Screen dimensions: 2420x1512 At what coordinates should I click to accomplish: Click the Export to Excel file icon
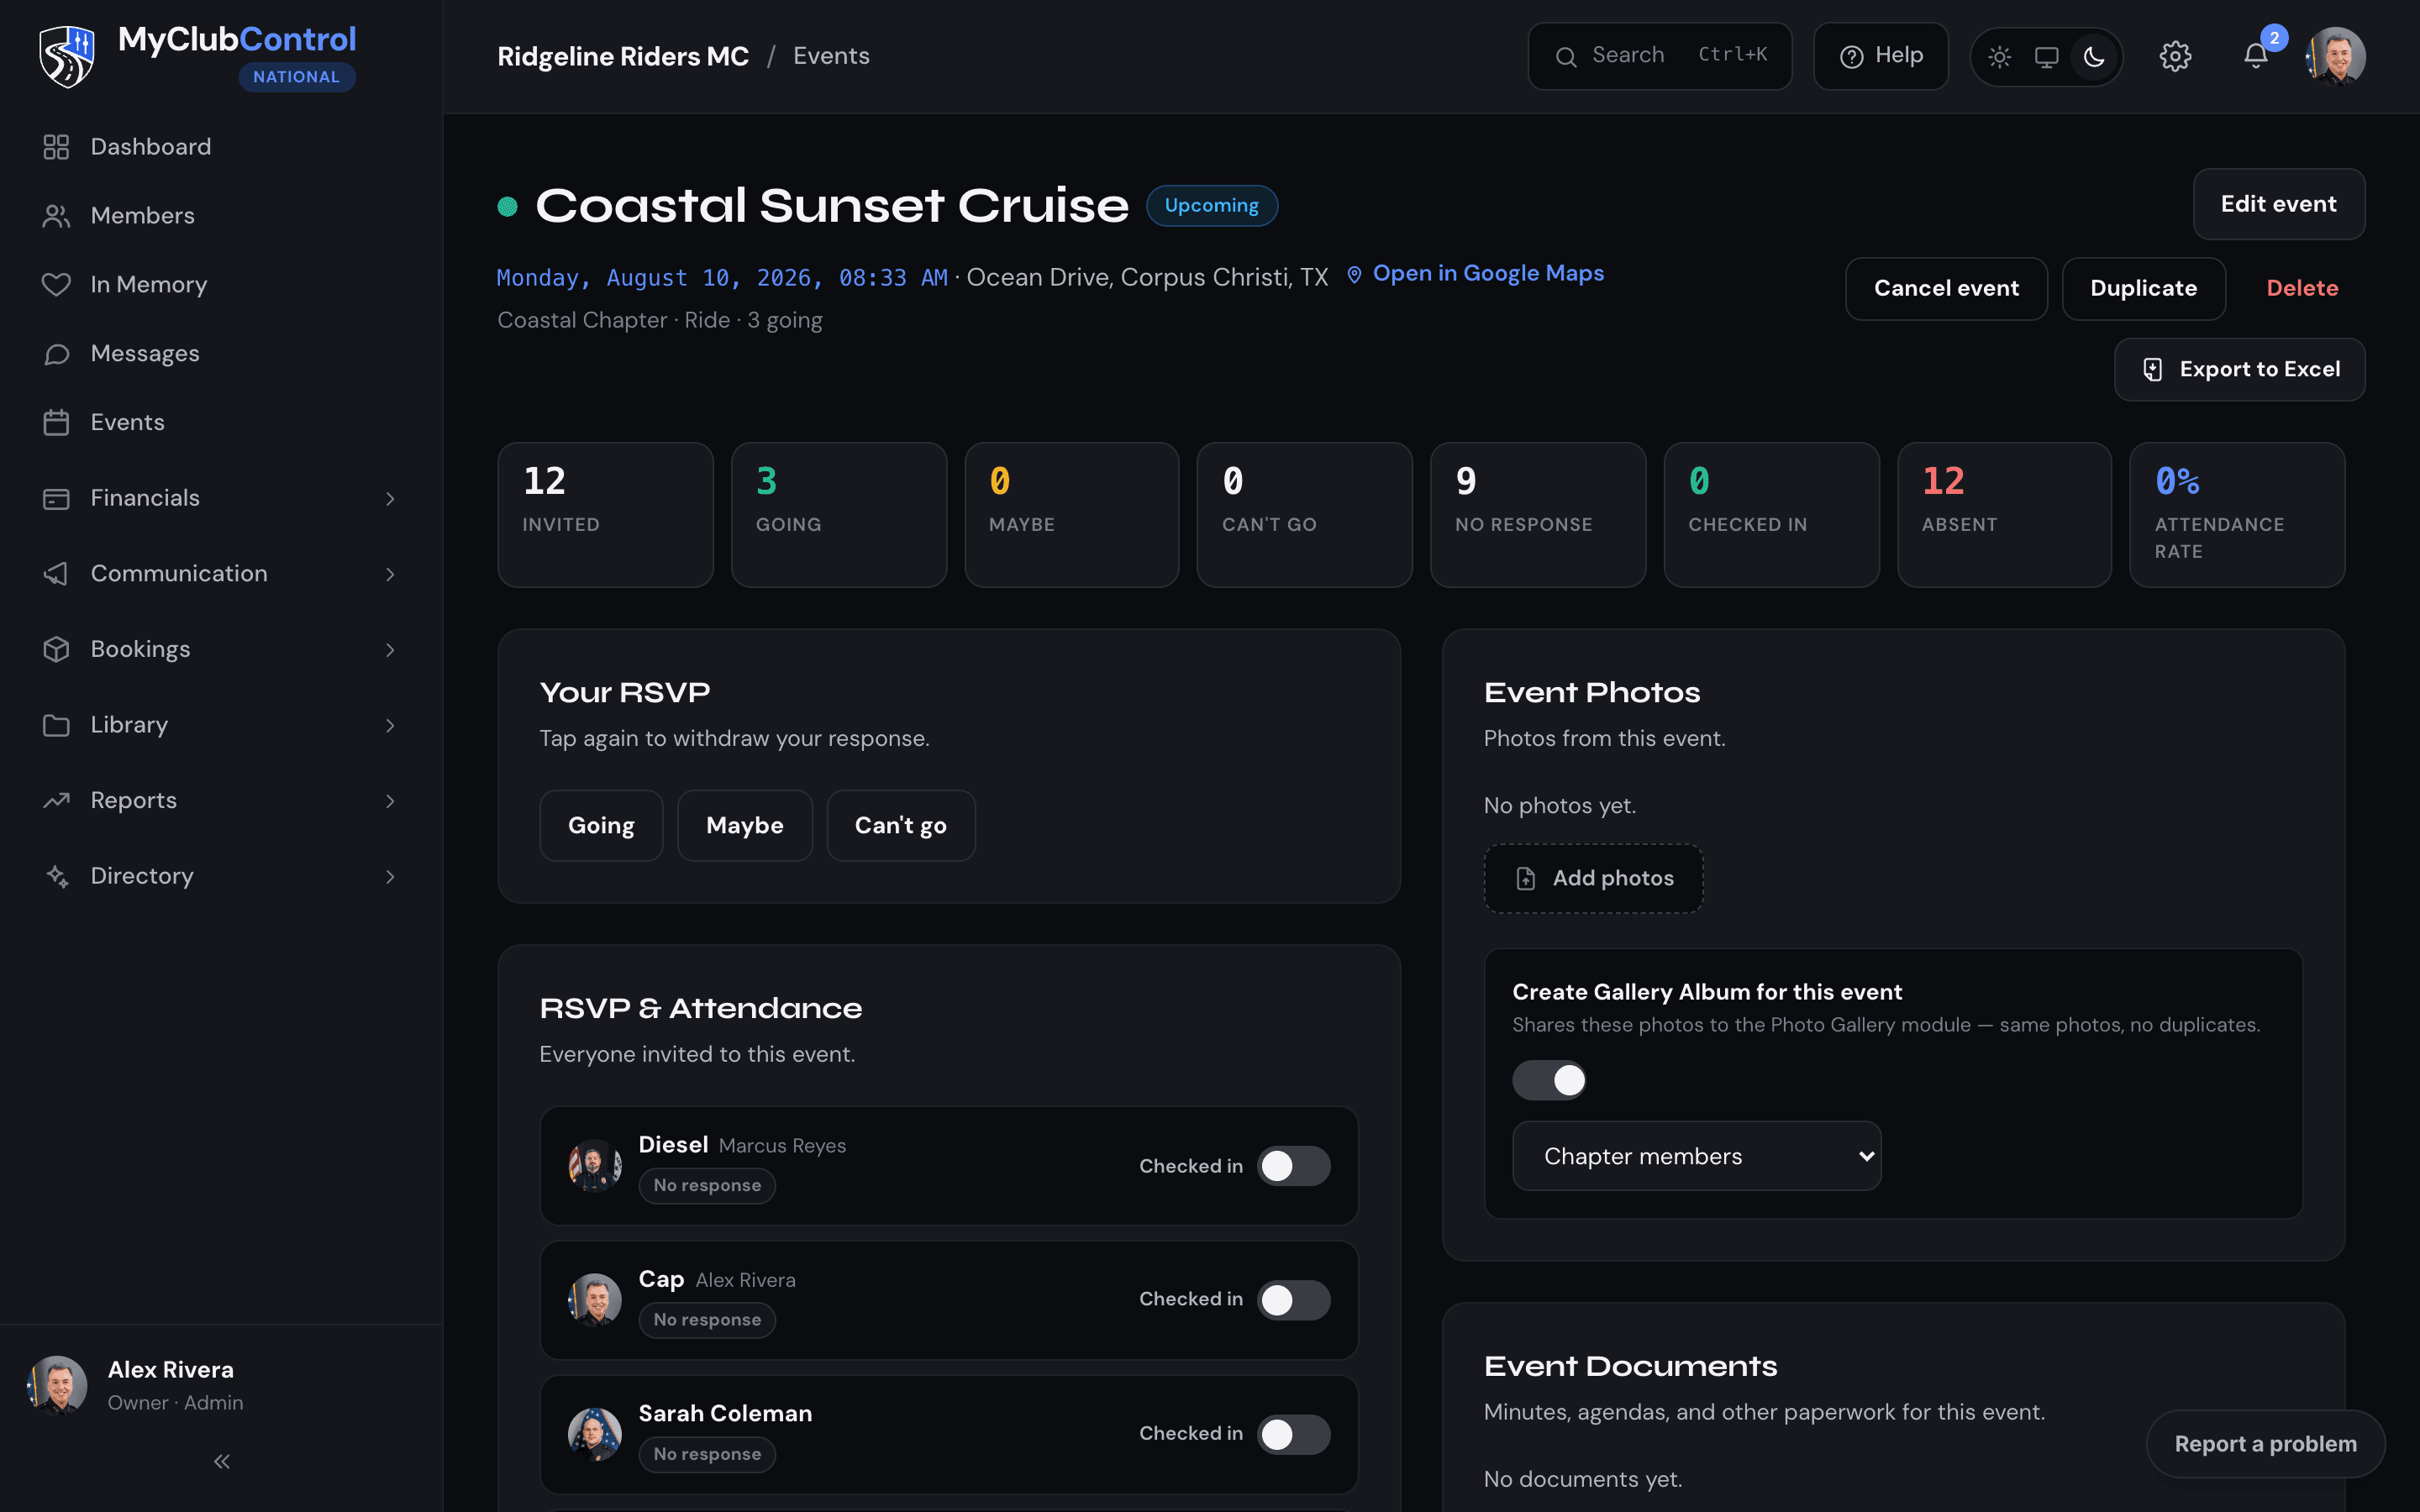click(x=2153, y=370)
